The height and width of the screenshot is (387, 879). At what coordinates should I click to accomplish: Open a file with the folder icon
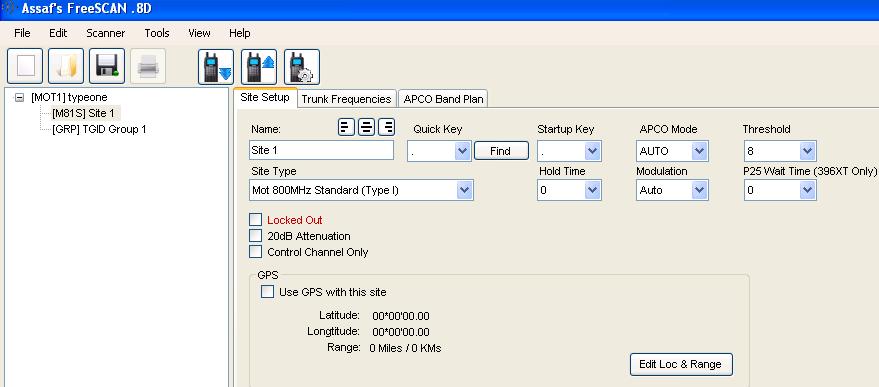click(x=66, y=66)
